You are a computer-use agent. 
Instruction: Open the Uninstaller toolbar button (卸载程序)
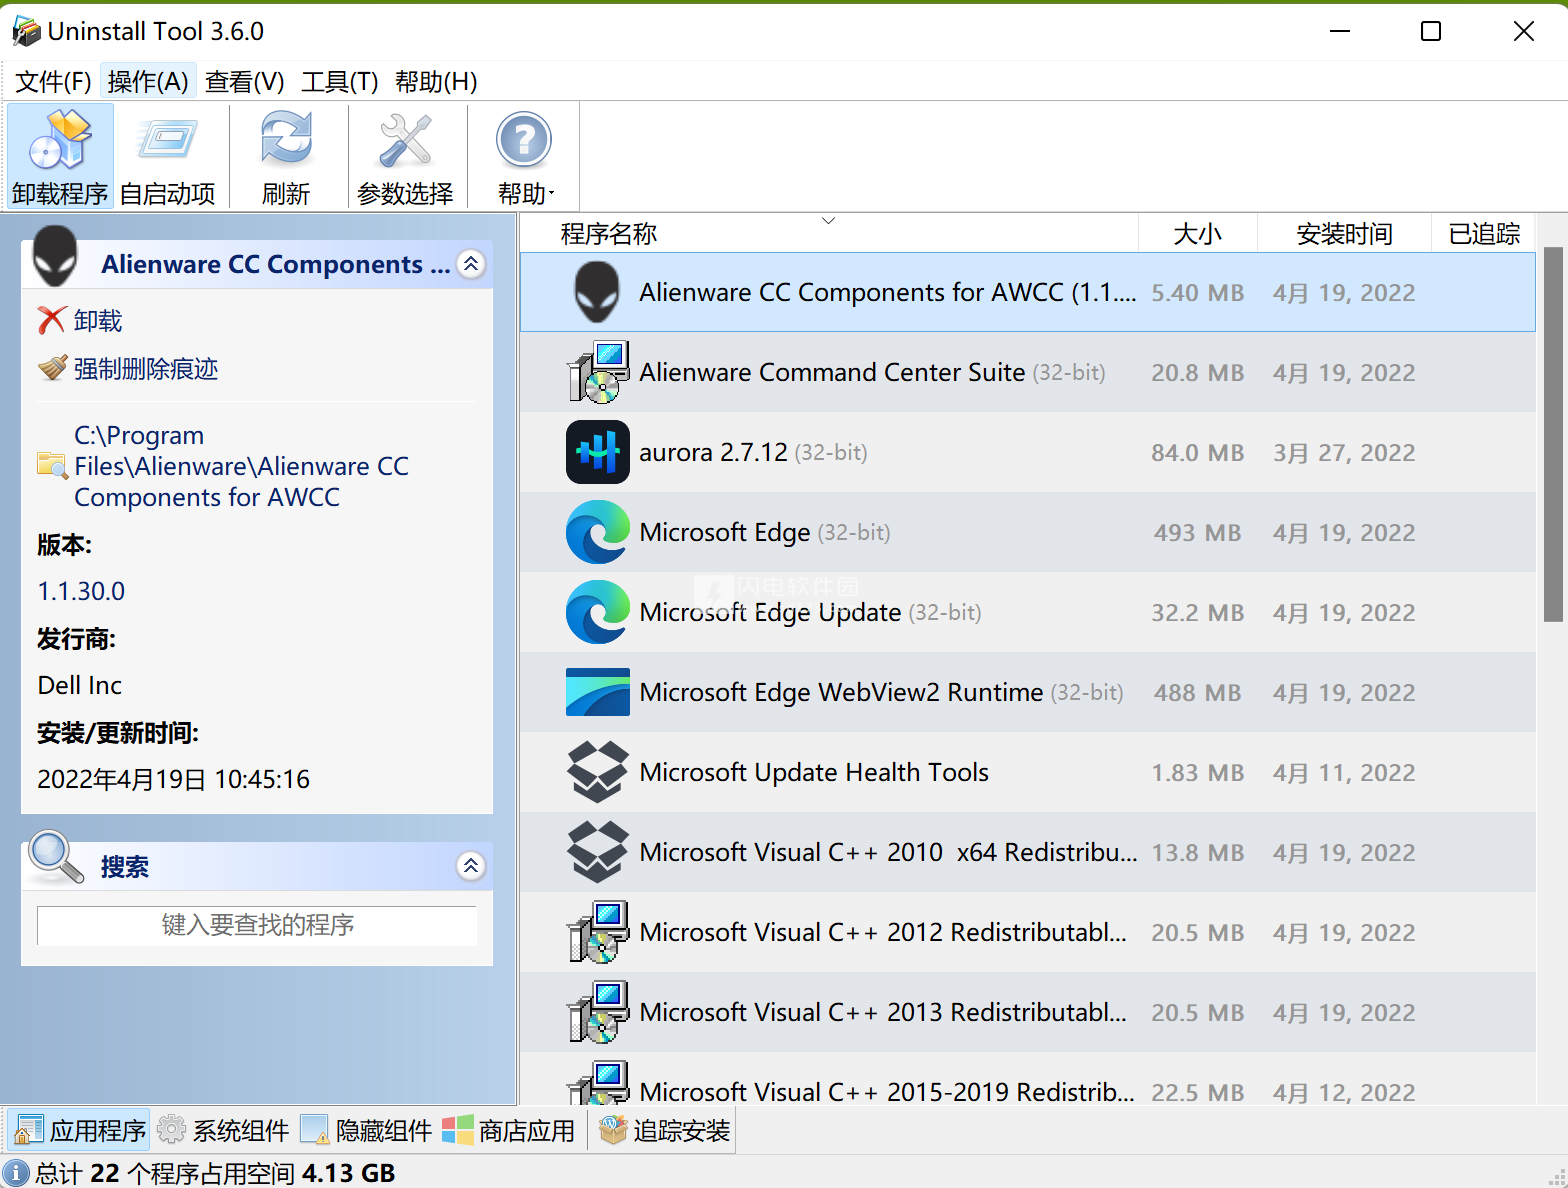click(60, 156)
